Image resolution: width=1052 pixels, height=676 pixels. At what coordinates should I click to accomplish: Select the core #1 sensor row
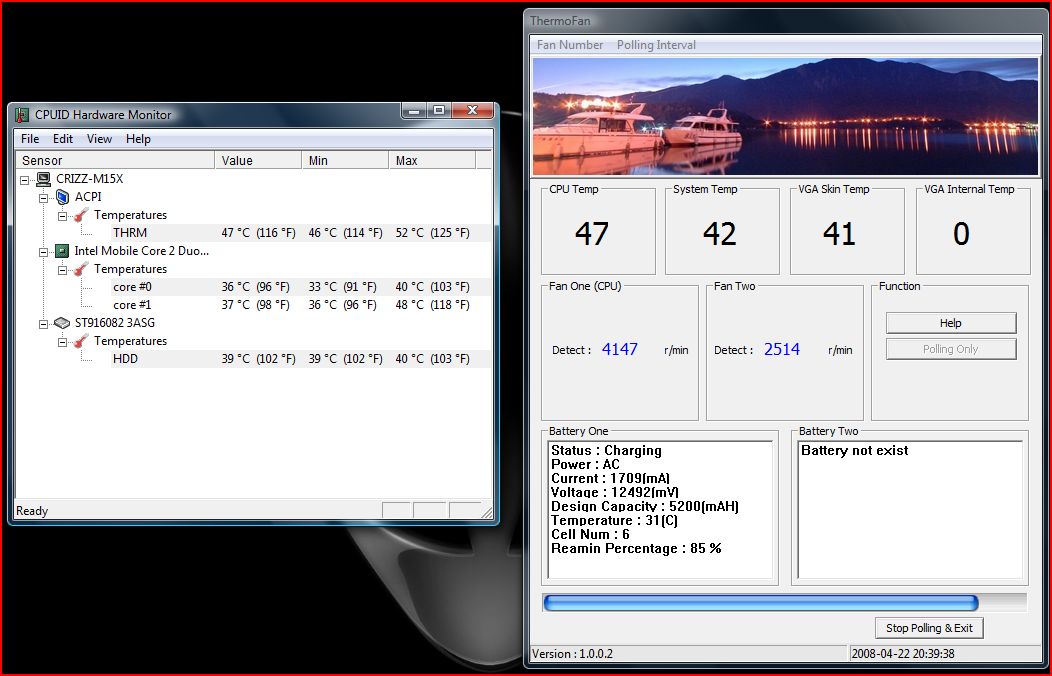pyautogui.click(x=300, y=305)
